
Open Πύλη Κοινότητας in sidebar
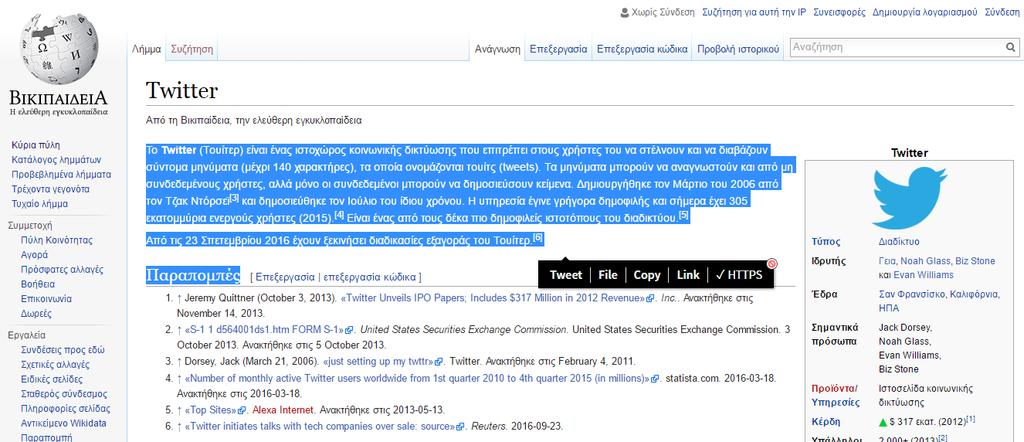pyautogui.click(x=57, y=240)
